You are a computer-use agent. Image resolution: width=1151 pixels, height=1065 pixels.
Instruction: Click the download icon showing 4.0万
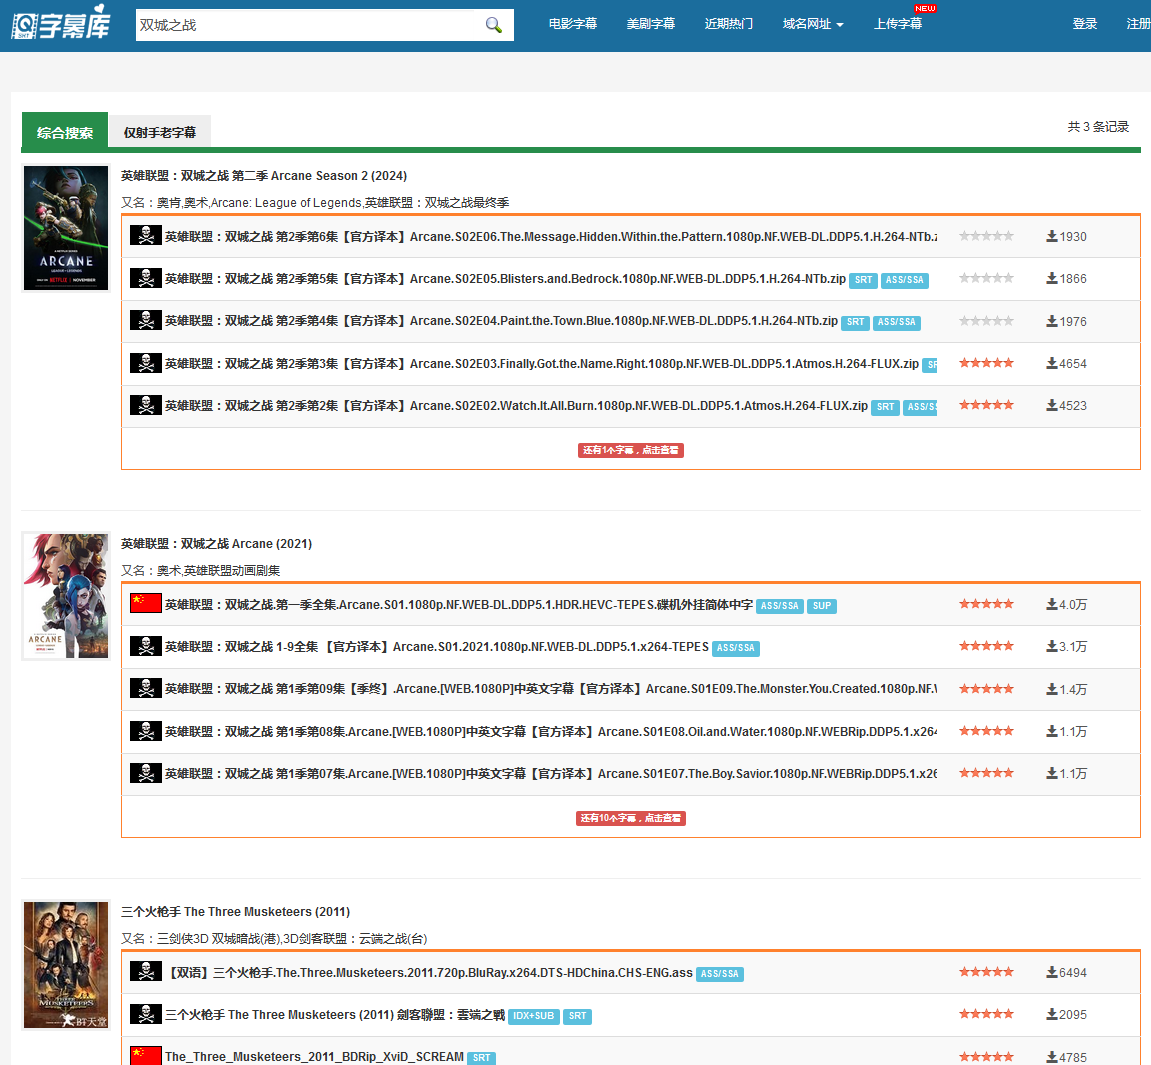[x=1052, y=604]
